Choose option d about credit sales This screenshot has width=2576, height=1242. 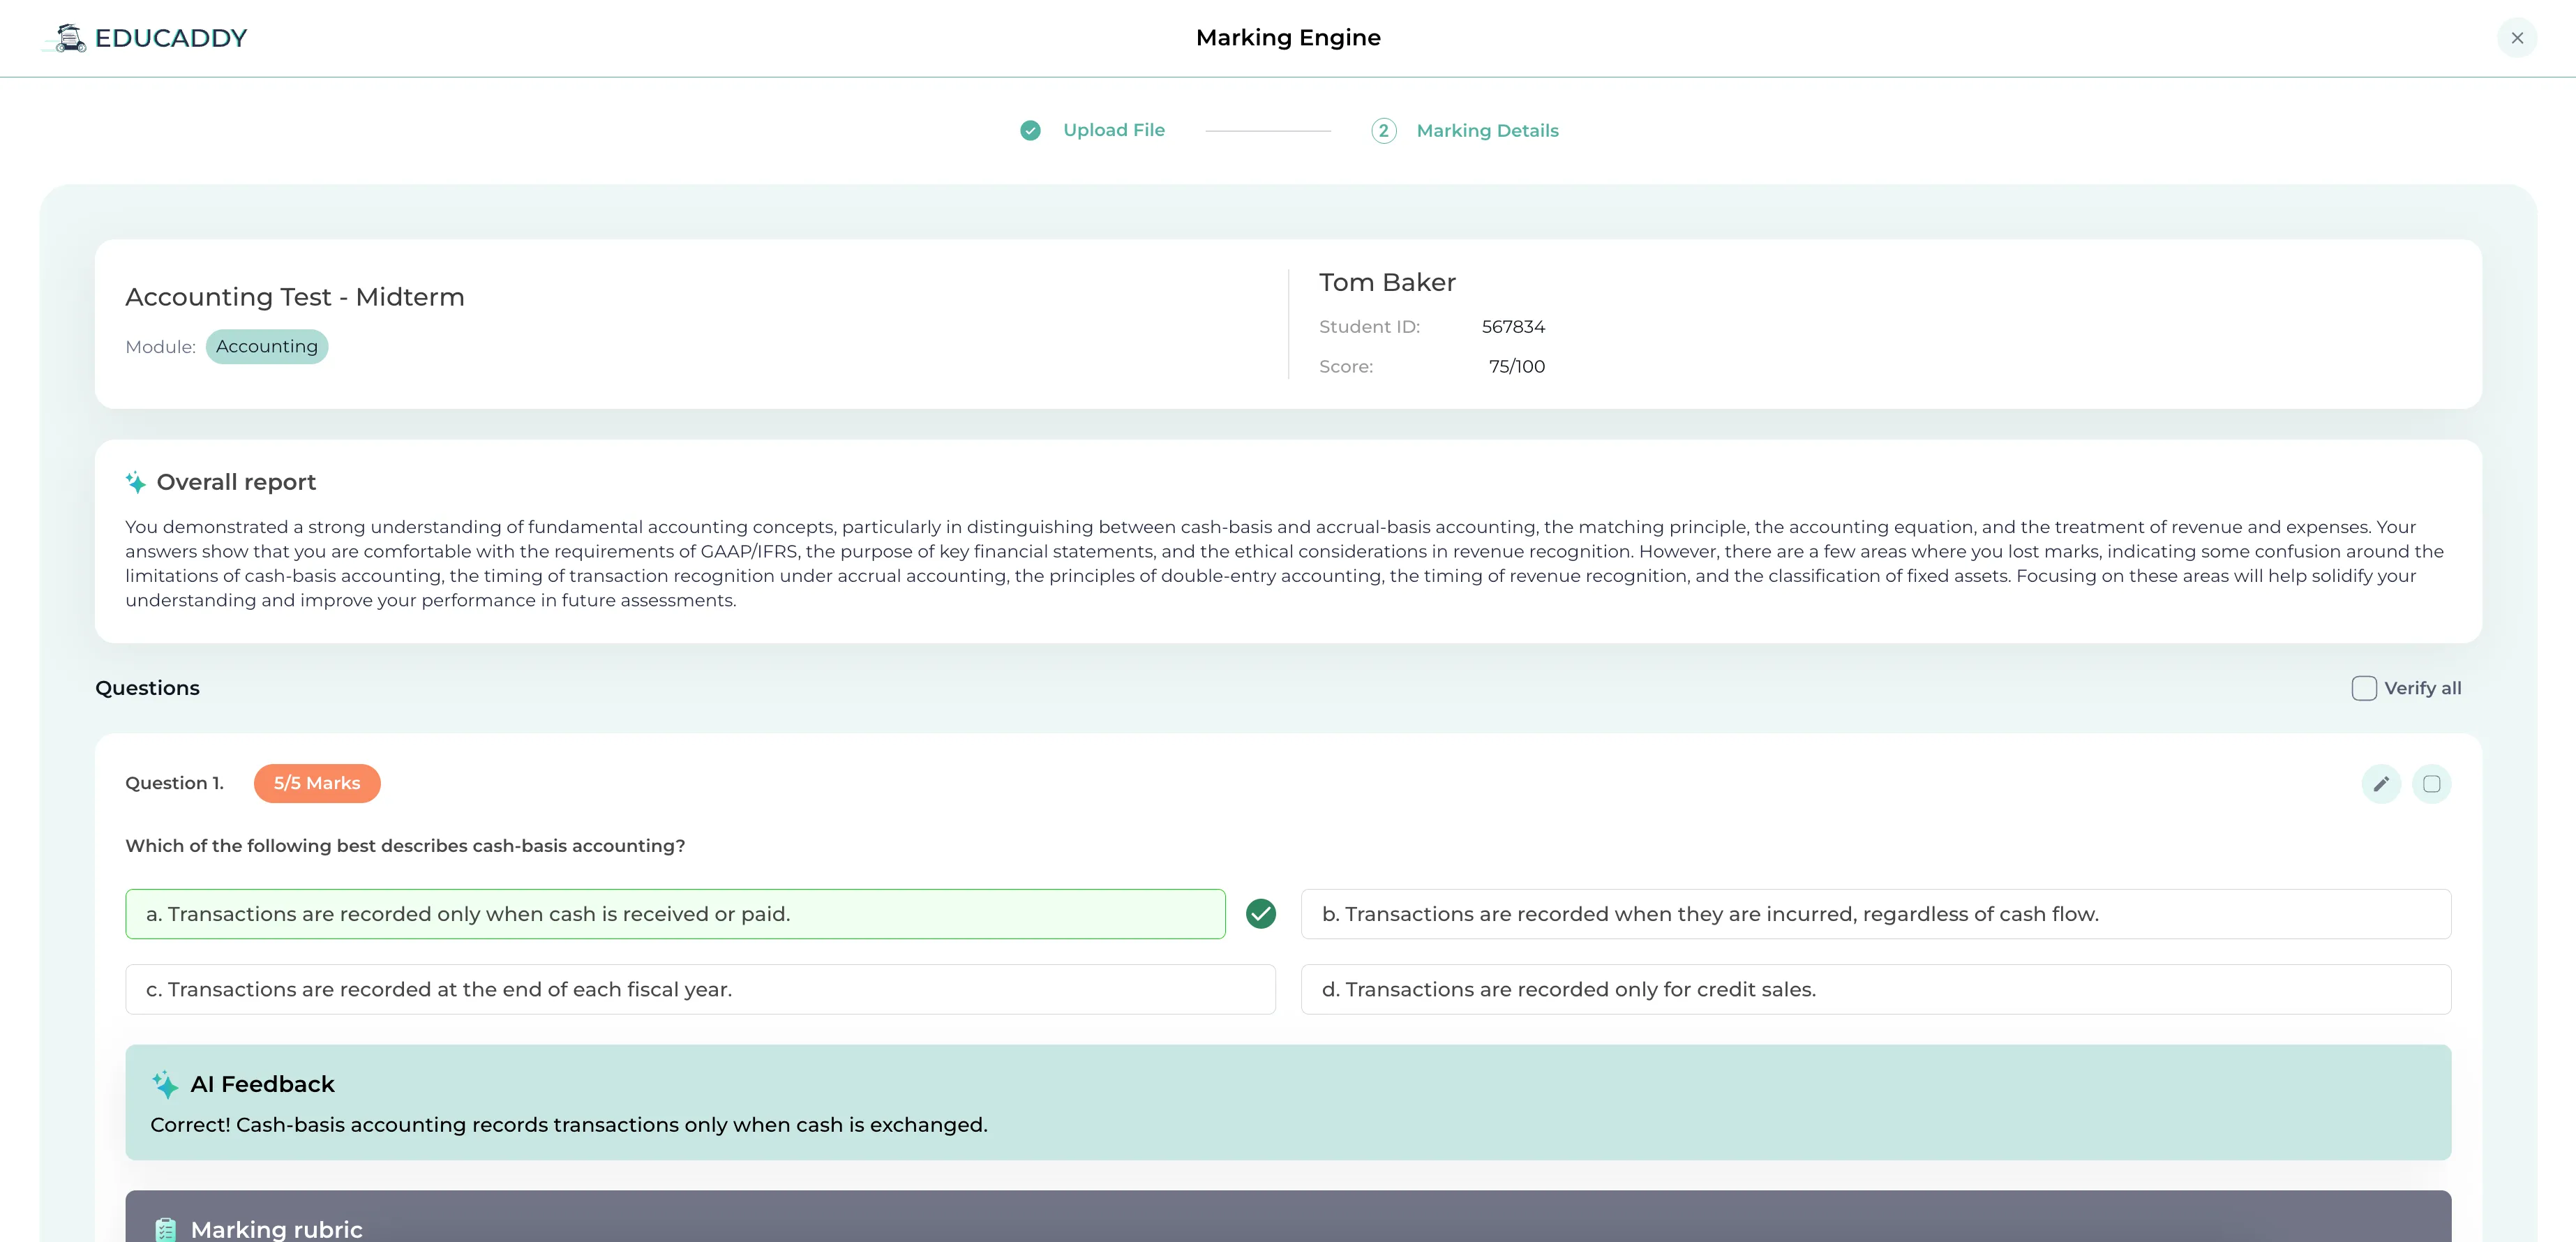[1875, 989]
